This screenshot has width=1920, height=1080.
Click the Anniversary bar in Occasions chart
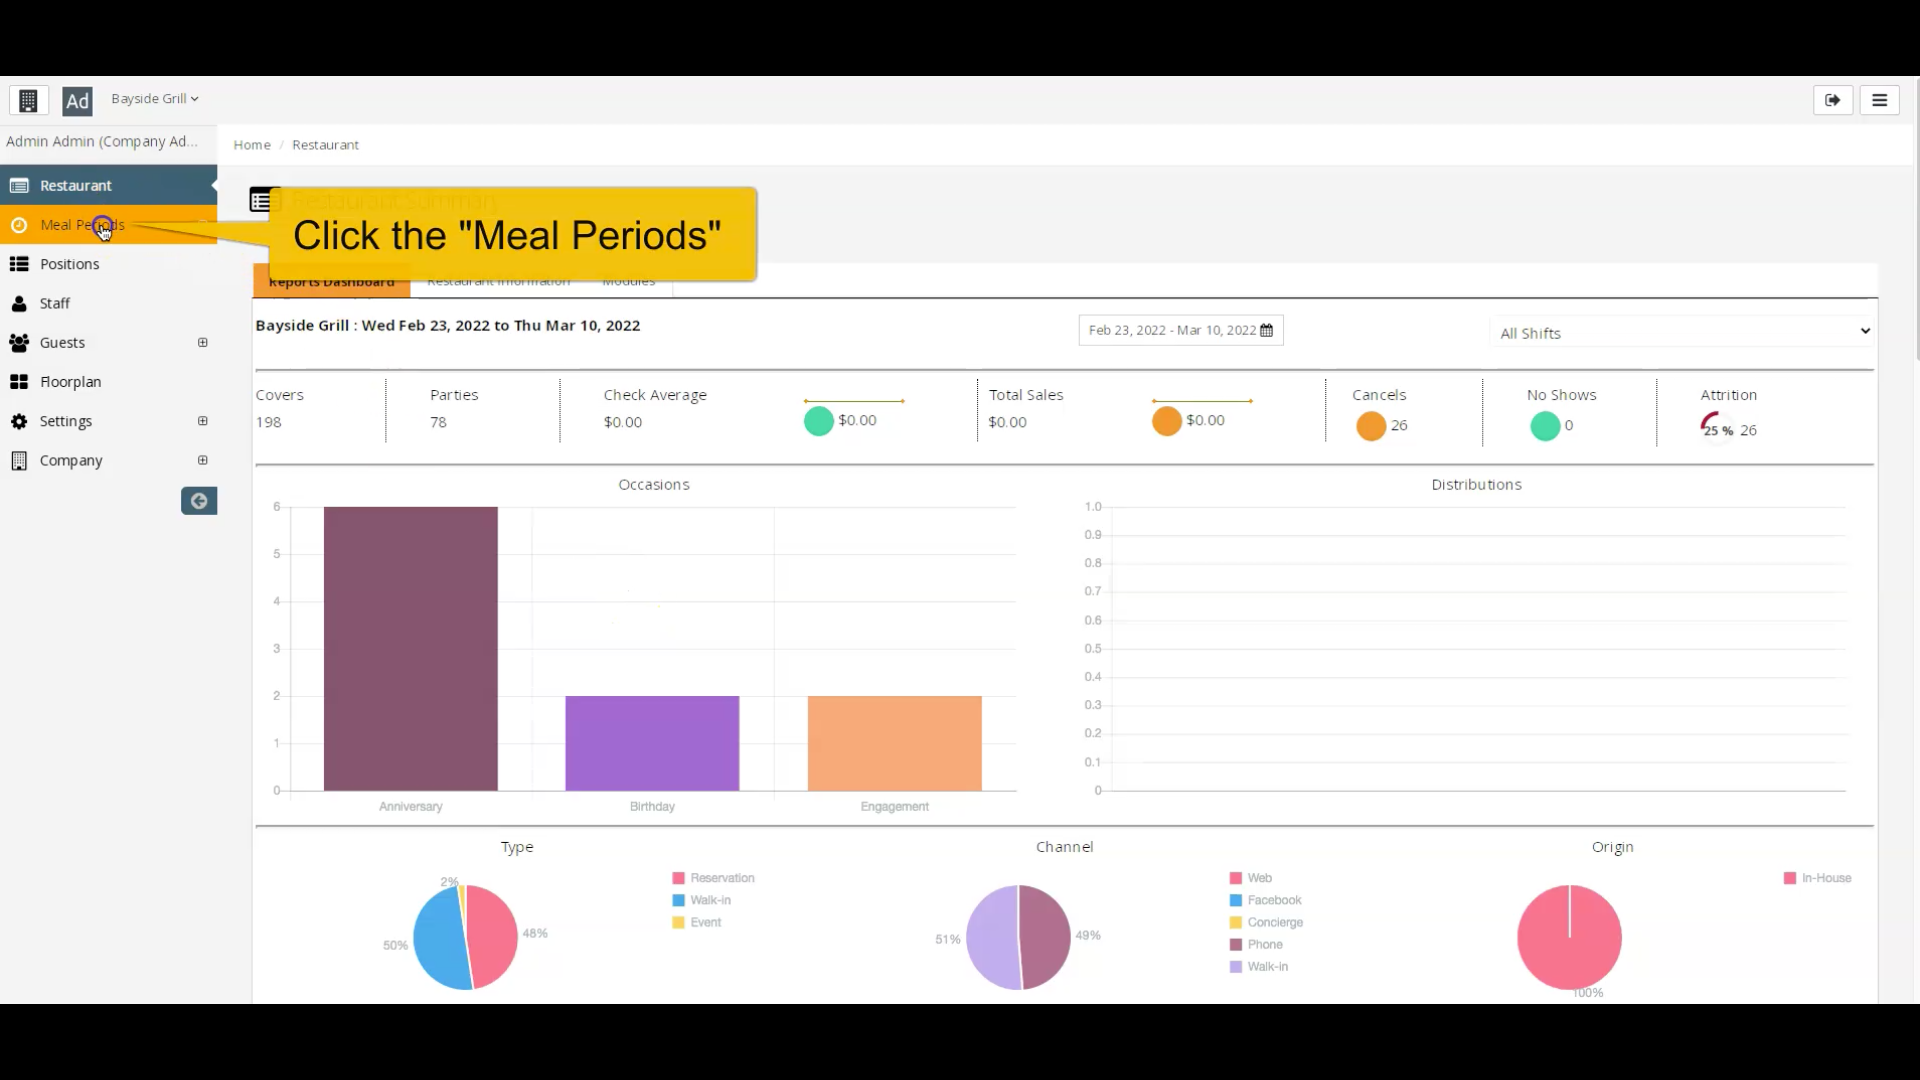pyautogui.click(x=411, y=648)
